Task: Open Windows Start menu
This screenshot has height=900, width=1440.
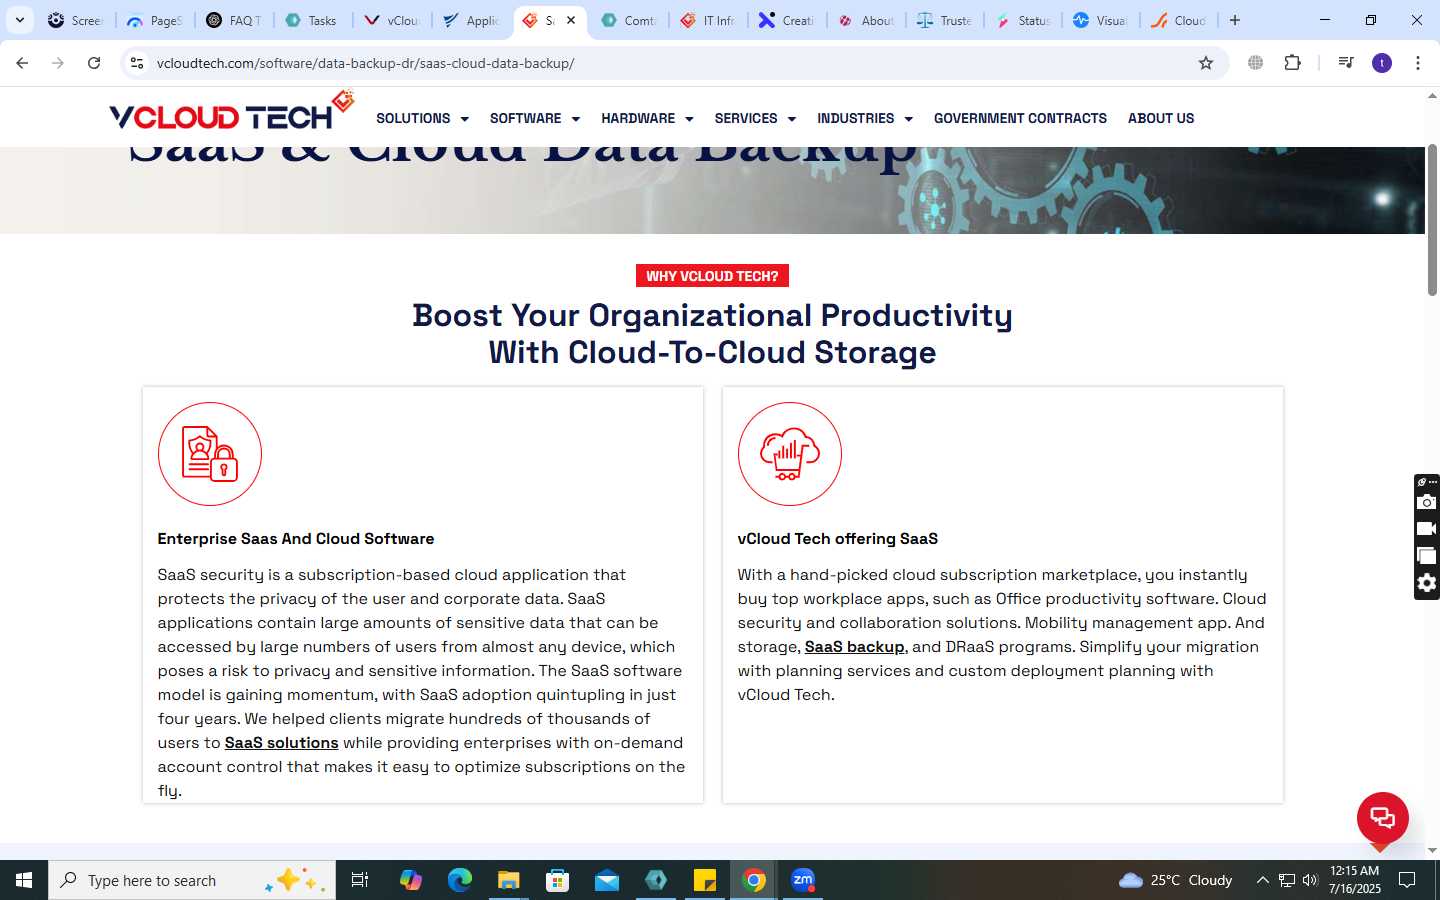Action: pyautogui.click(x=24, y=880)
